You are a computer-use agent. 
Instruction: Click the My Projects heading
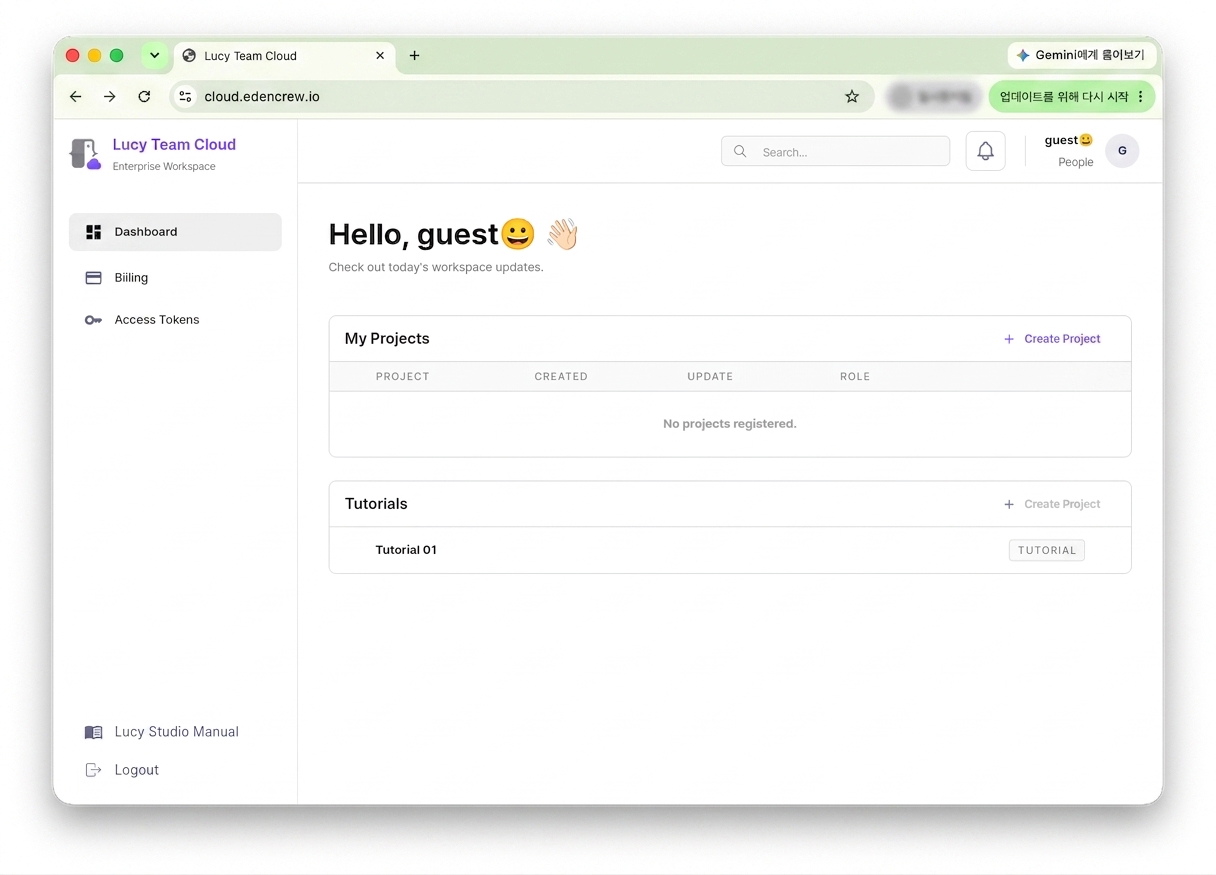(387, 339)
